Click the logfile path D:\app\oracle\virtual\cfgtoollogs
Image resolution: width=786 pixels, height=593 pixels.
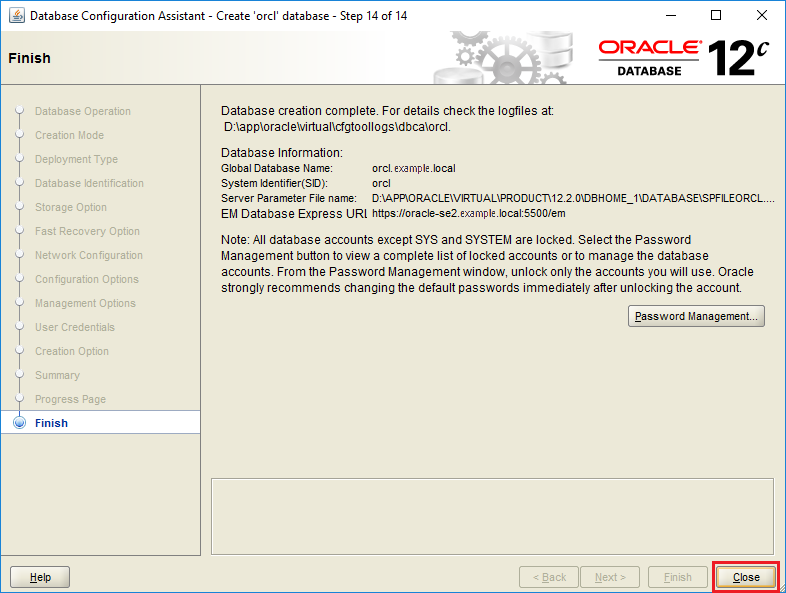(337, 127)
